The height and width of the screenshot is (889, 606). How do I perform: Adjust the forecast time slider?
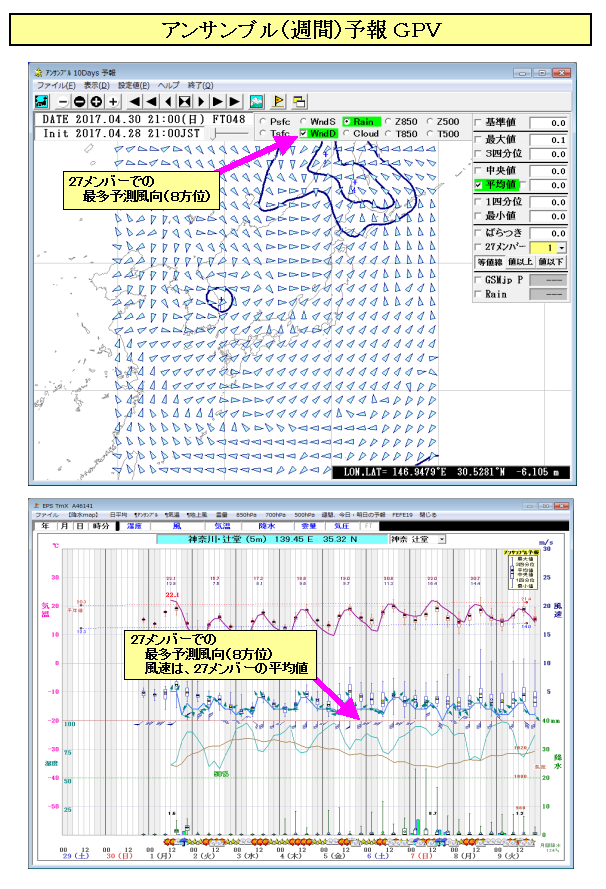[x=229, y=134]
